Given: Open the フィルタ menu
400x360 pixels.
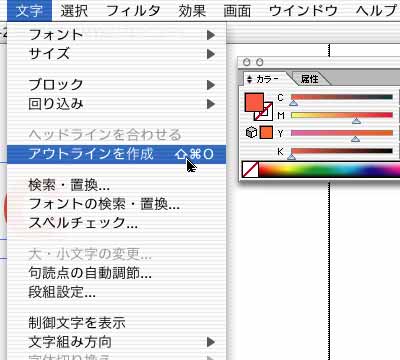Looking at the screenshot, I should (133, 11).
